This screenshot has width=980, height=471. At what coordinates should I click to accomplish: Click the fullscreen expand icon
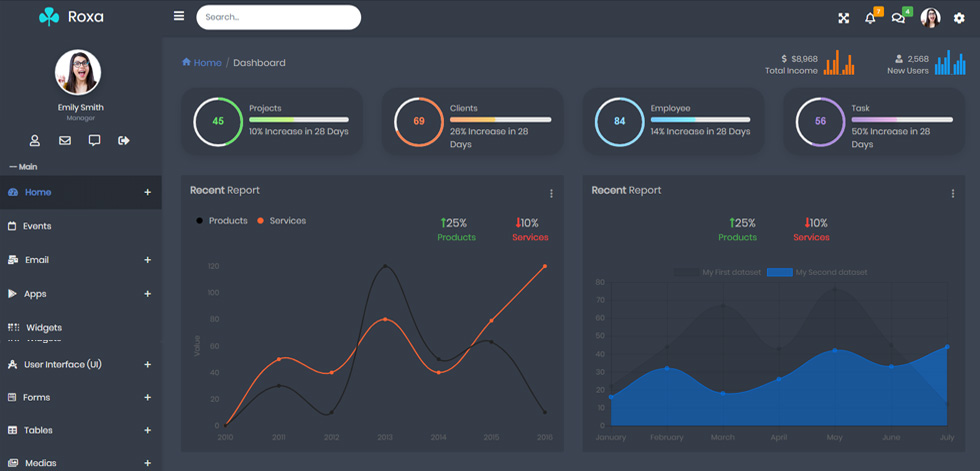844,18
